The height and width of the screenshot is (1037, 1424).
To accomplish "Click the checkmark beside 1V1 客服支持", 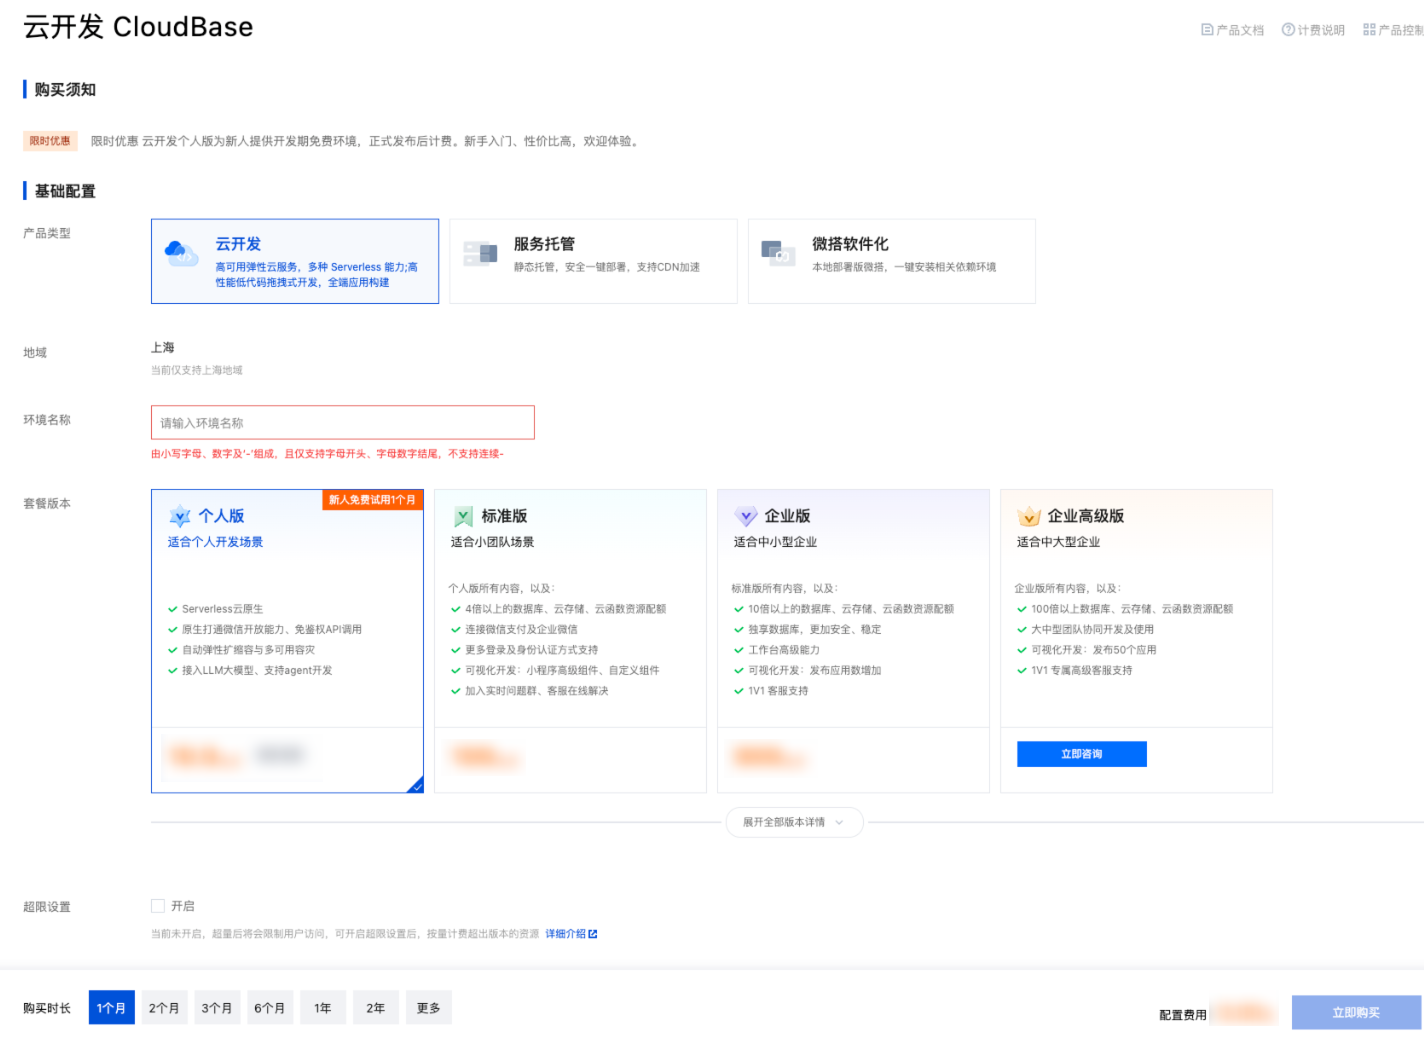I will [x=739, y=691].
